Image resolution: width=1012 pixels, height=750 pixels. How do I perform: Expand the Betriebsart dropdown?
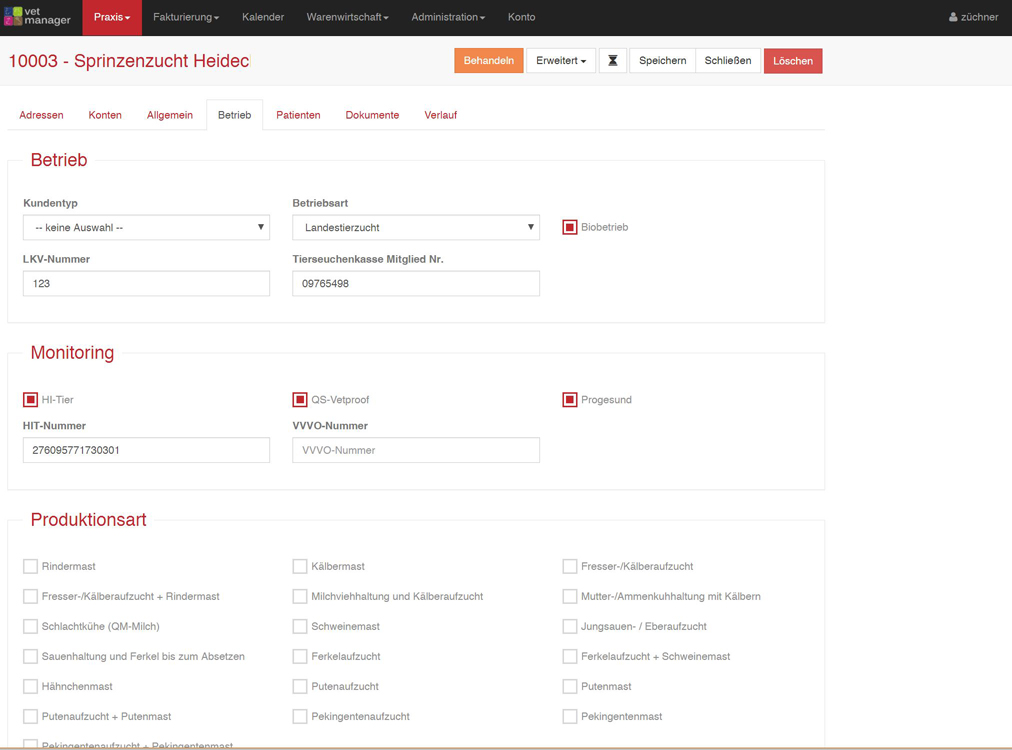click(415, 228)
